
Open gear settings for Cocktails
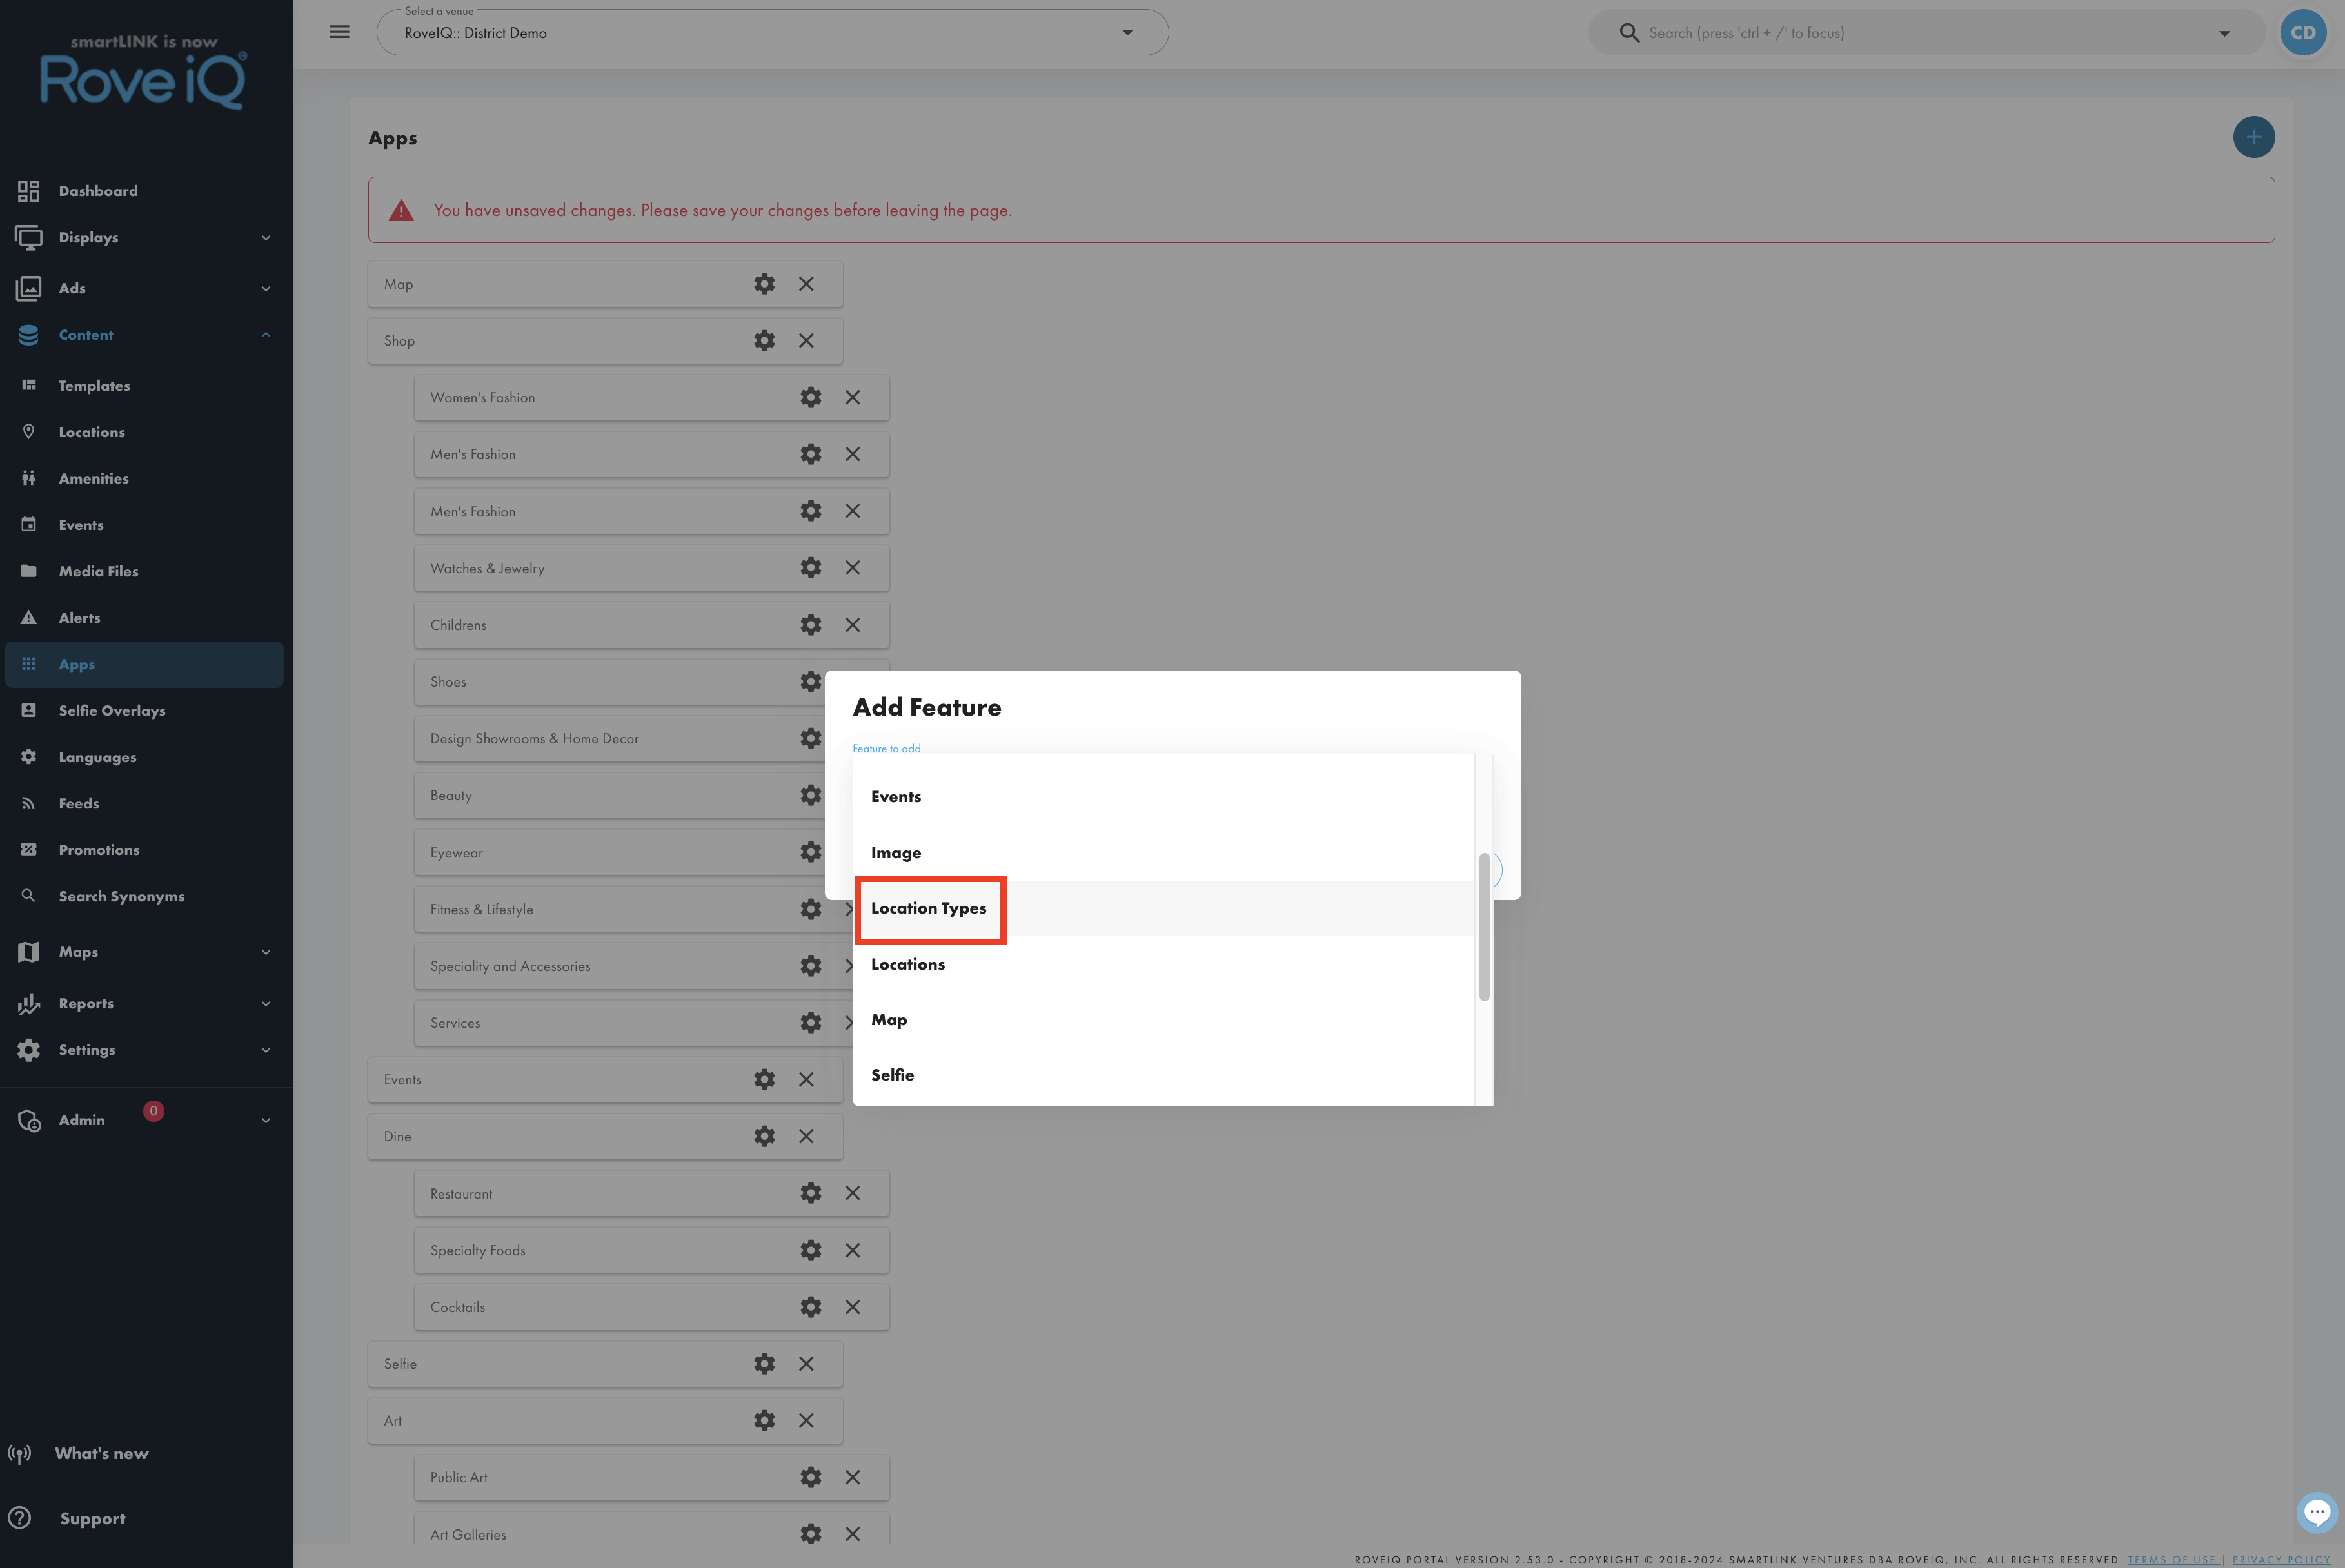pyautogui.click(x=811, y=1307)
